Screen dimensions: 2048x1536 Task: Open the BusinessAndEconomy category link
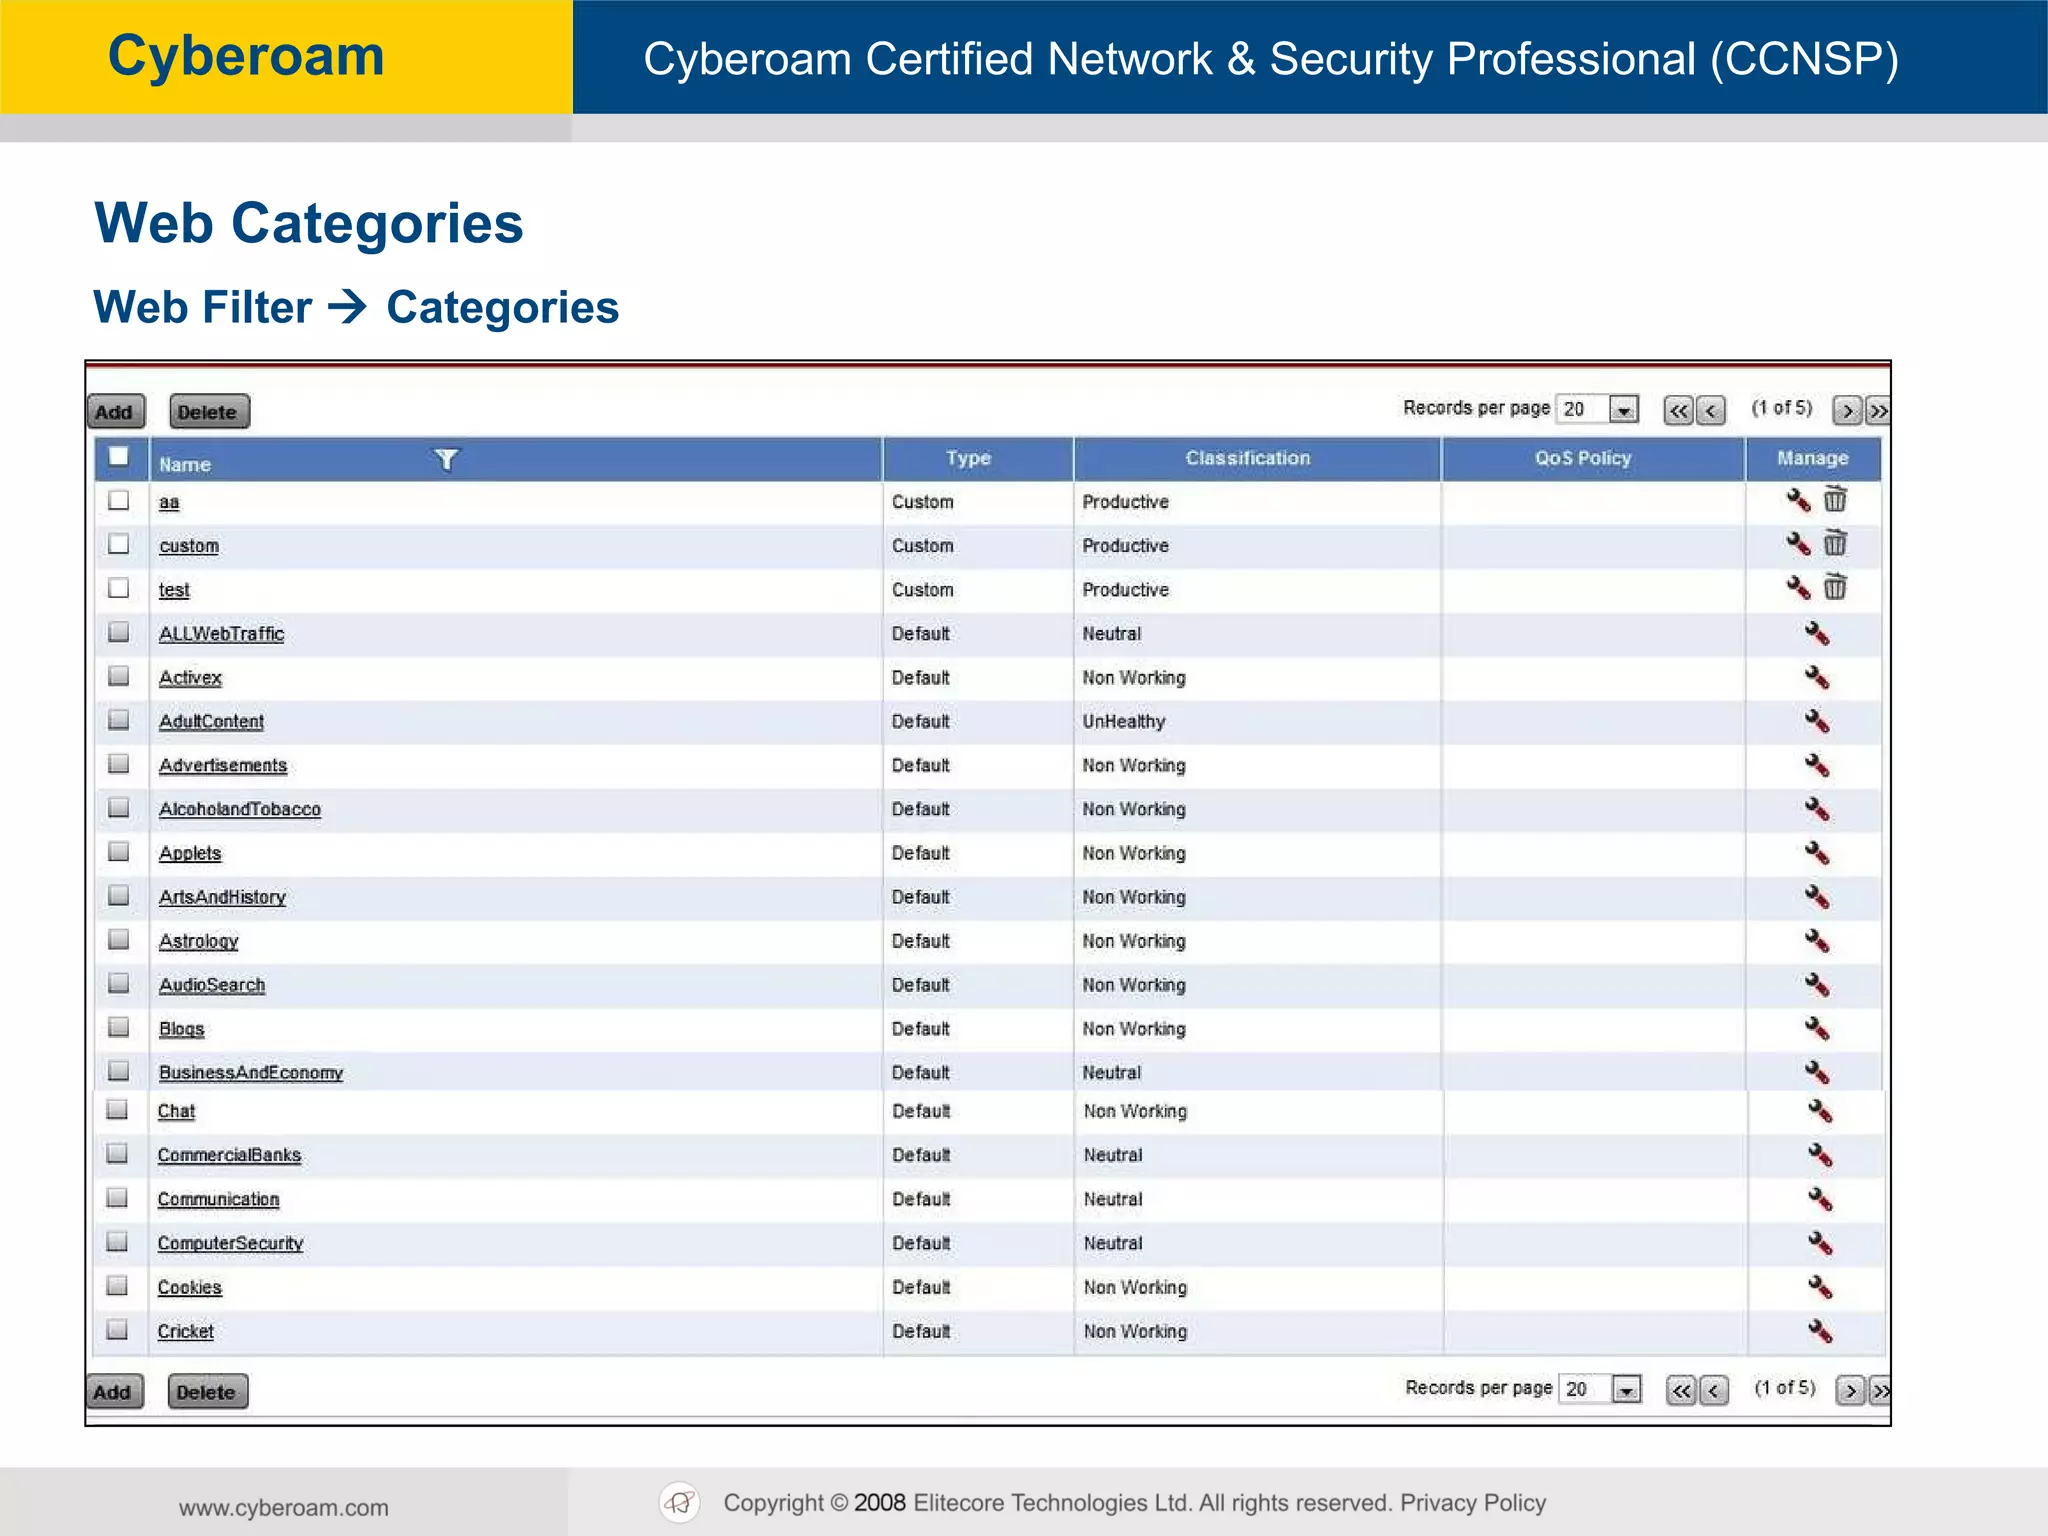pos(251,1073)
